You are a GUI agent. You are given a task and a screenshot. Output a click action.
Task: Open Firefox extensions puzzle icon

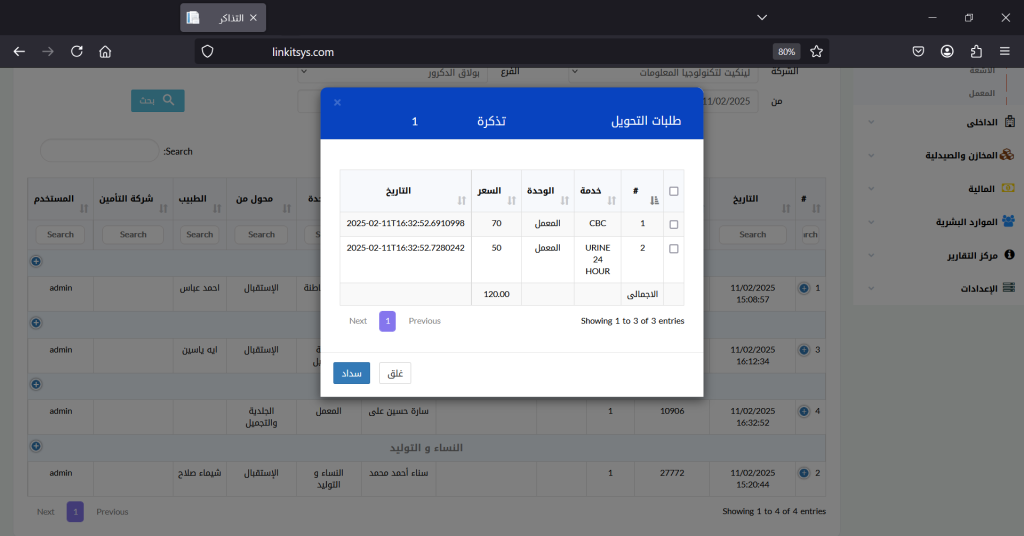977,51
